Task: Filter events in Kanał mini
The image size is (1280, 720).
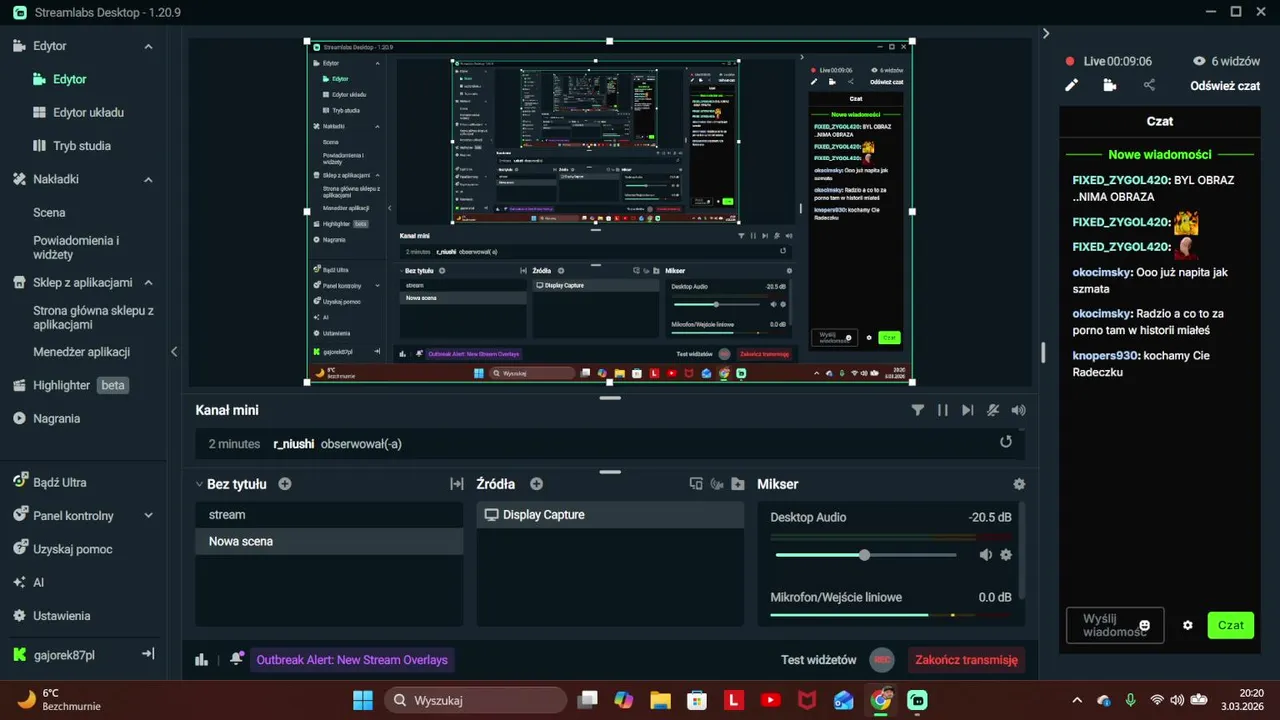Action: coord(918,410)
